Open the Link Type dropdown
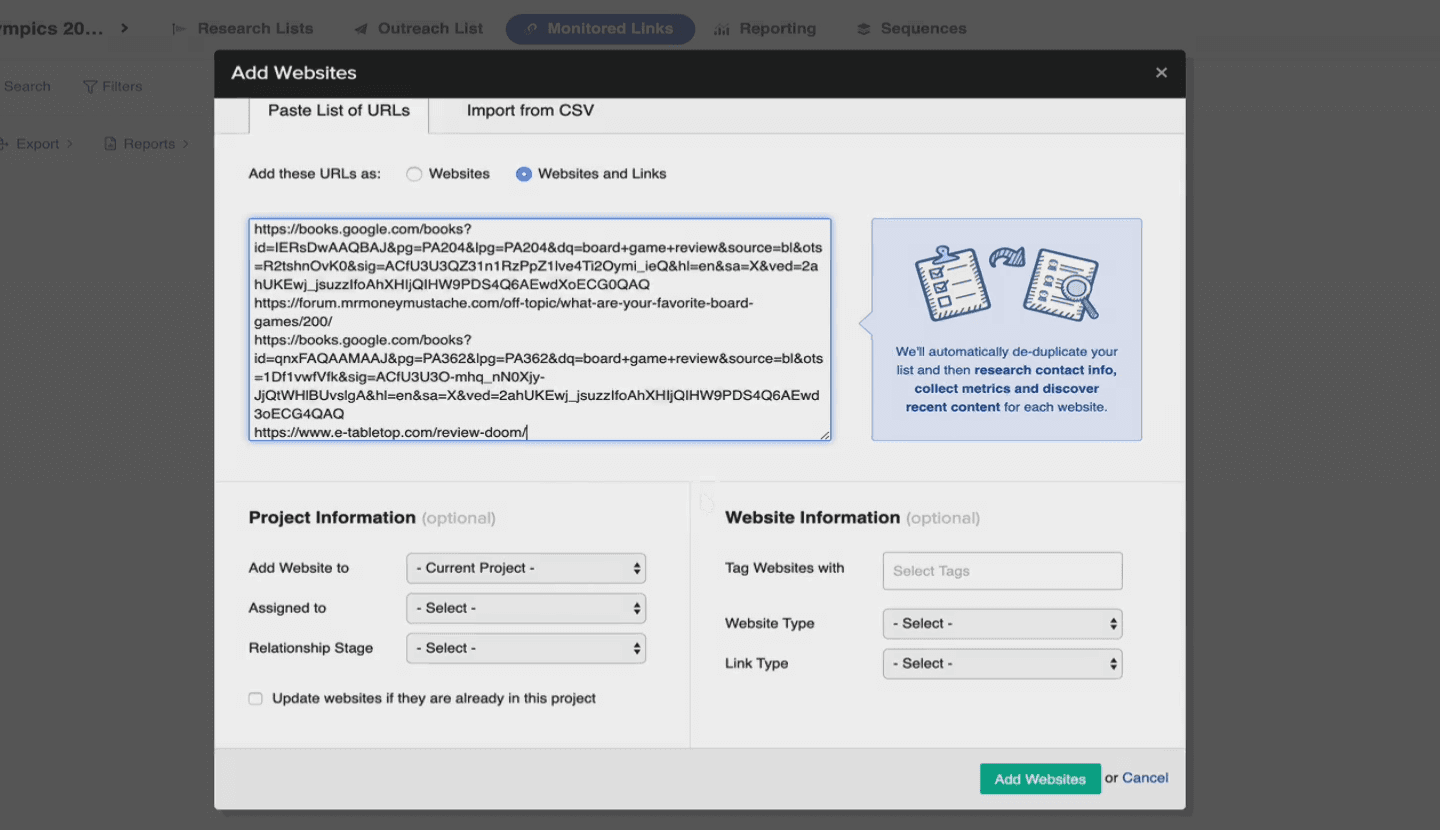Image resolution: width=1440 pixels, height=830 pixels. point(1002,663)
